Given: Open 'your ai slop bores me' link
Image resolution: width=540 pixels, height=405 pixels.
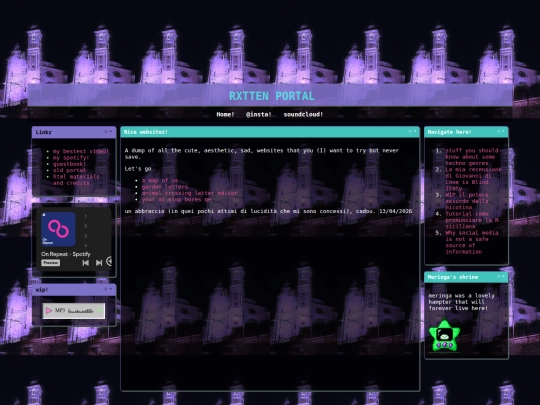Looking at the screenshot, I should tap(176, 199).
